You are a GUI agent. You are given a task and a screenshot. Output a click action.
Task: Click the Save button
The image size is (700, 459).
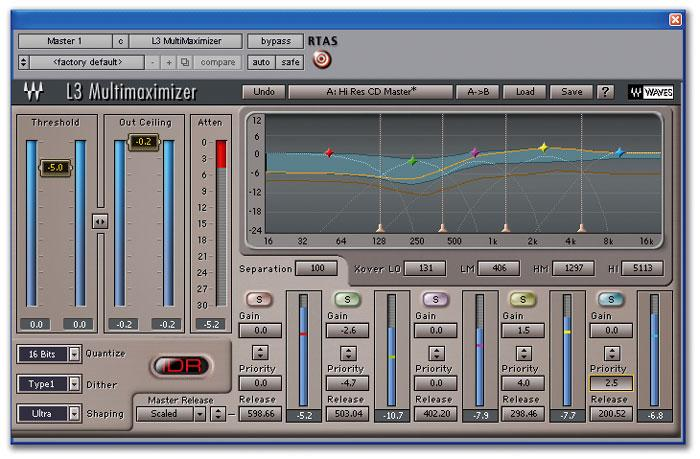point(571,92)
